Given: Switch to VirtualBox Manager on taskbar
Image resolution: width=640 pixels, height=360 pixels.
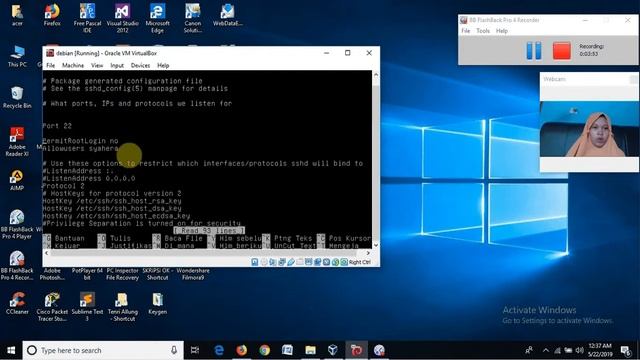Looking at the screenshot, I should coord(333,350).
